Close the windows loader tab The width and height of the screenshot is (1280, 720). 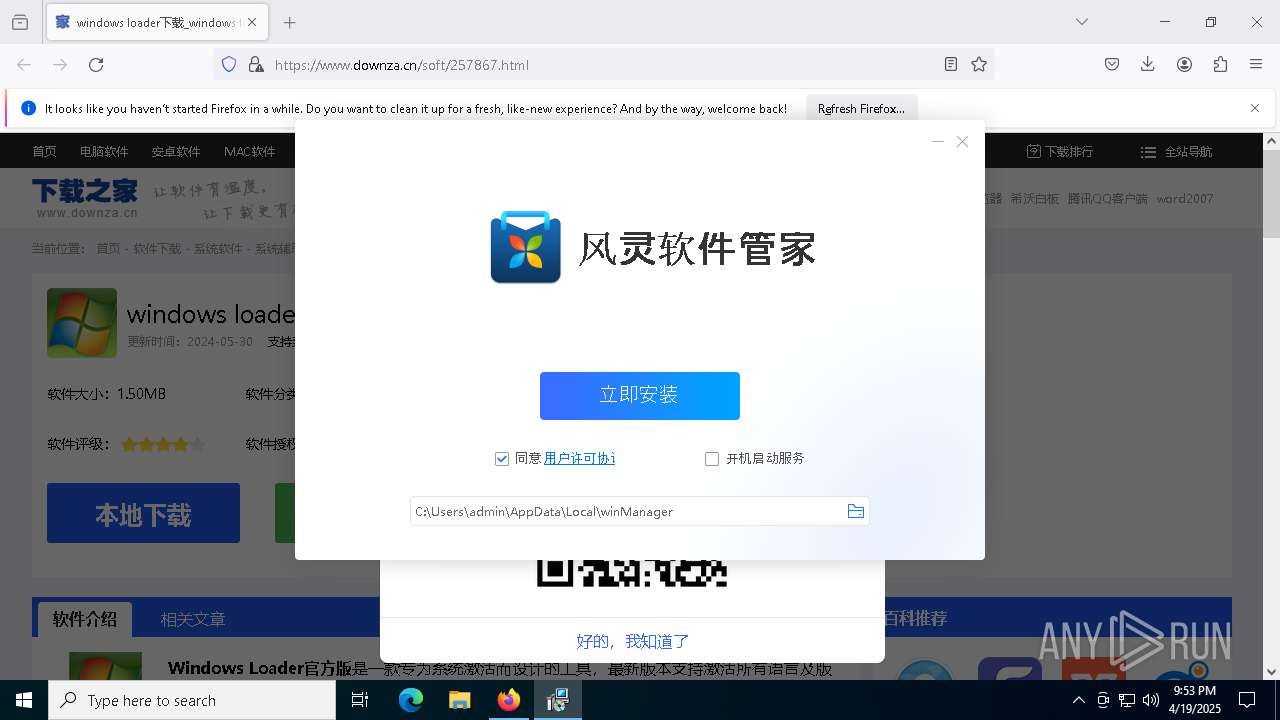[252, 22]
